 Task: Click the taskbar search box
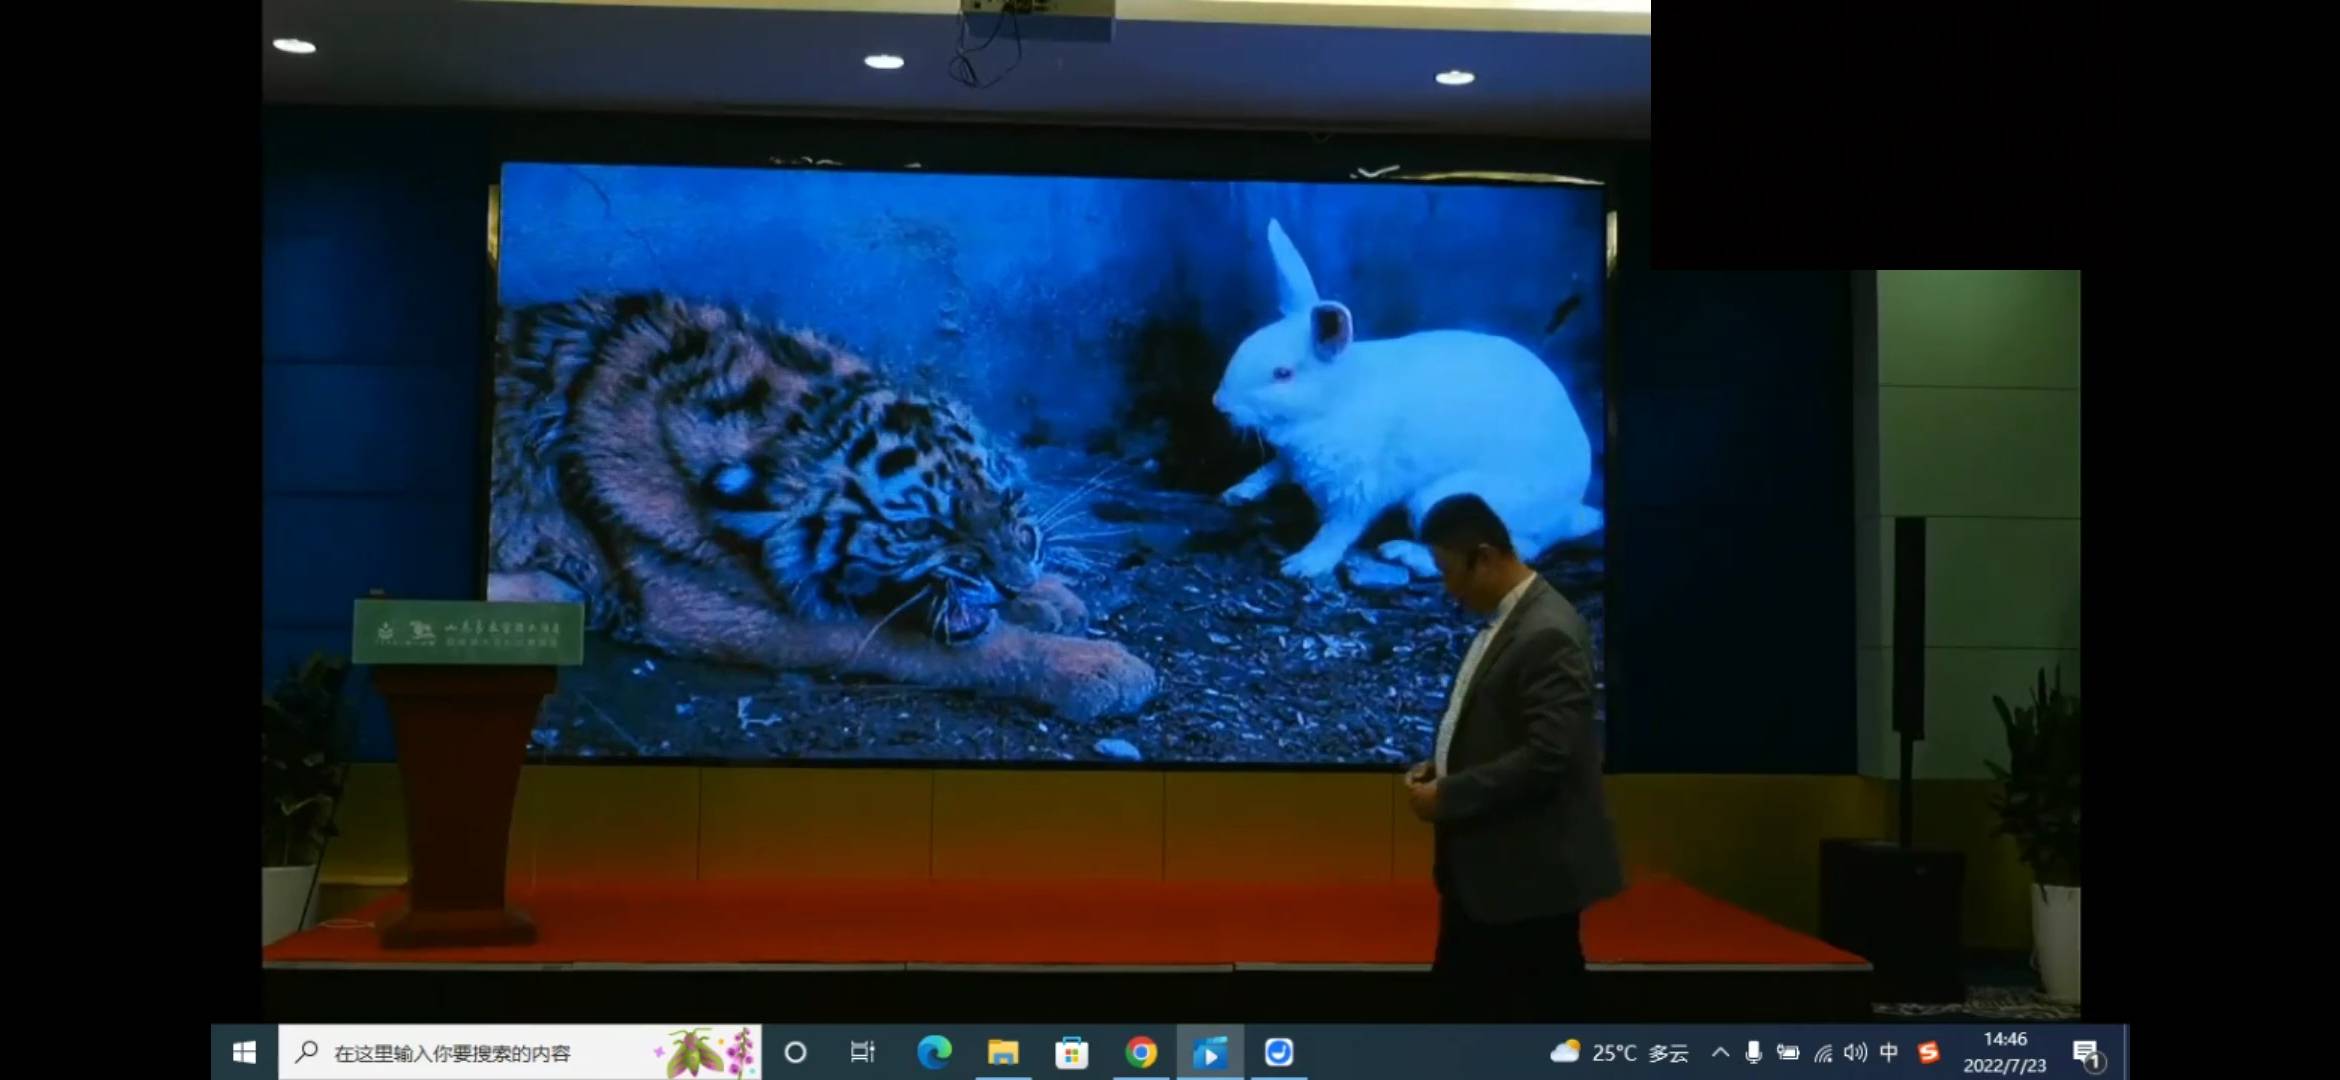pyautogui.click(x=520, y=1052)
